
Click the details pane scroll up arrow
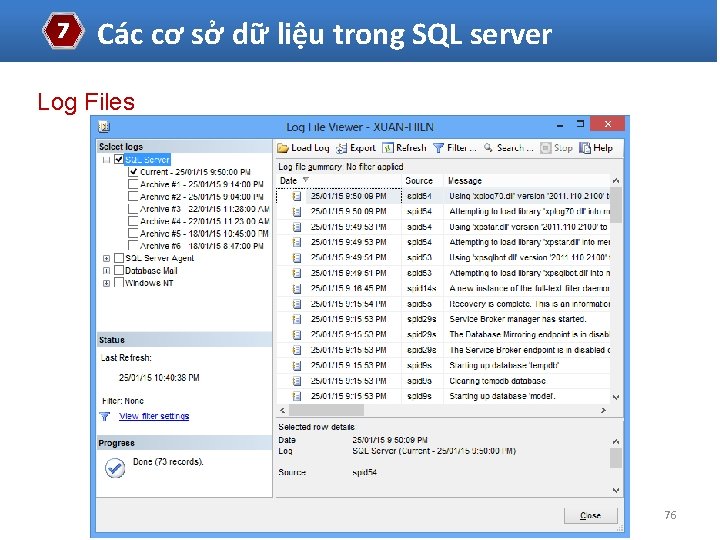pos(616,441)
